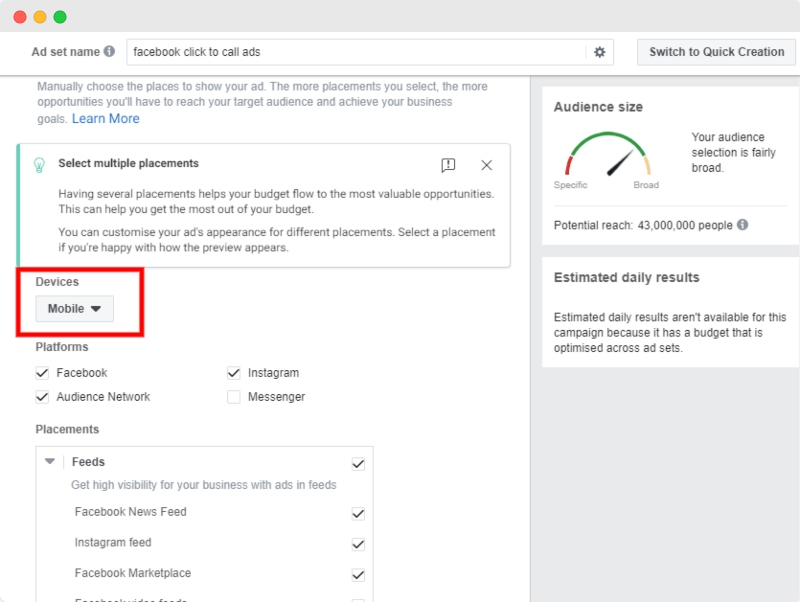
Task: Uncheck the Instagram feed placement
Action: (357, 544)
